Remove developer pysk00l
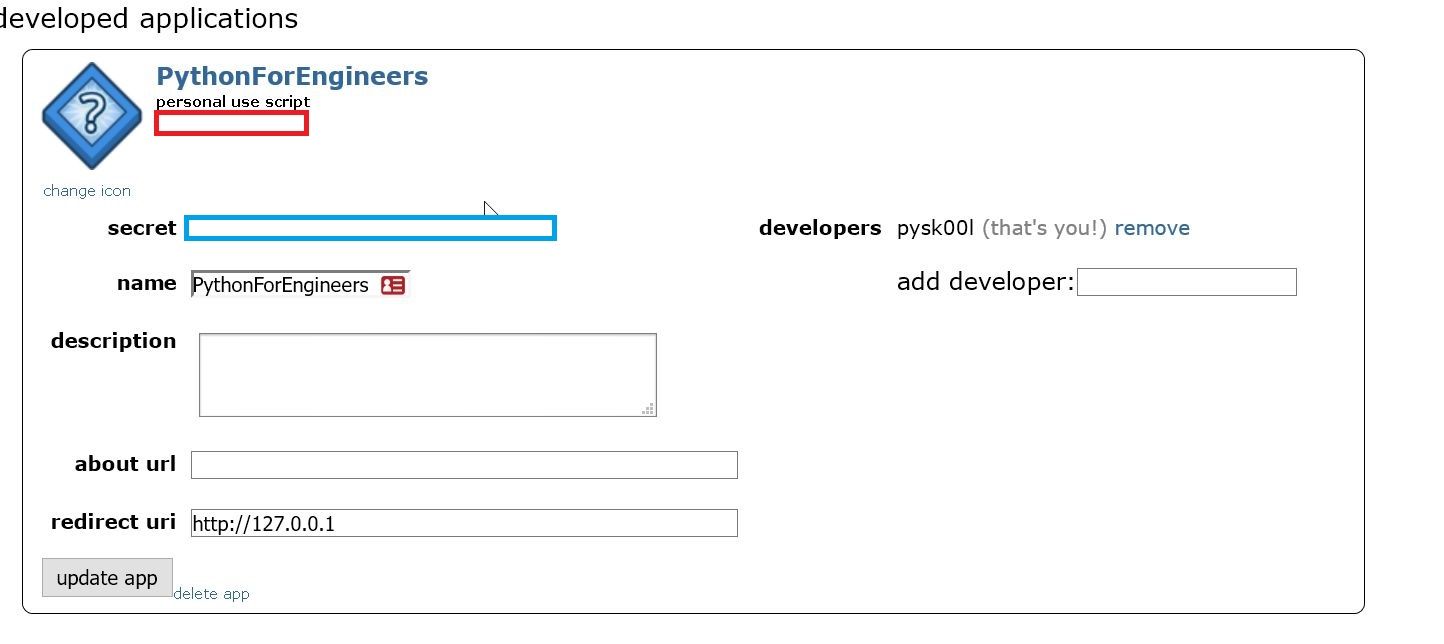The height and width of the screenshot is (644, 1444). [x=1152, y=228]
